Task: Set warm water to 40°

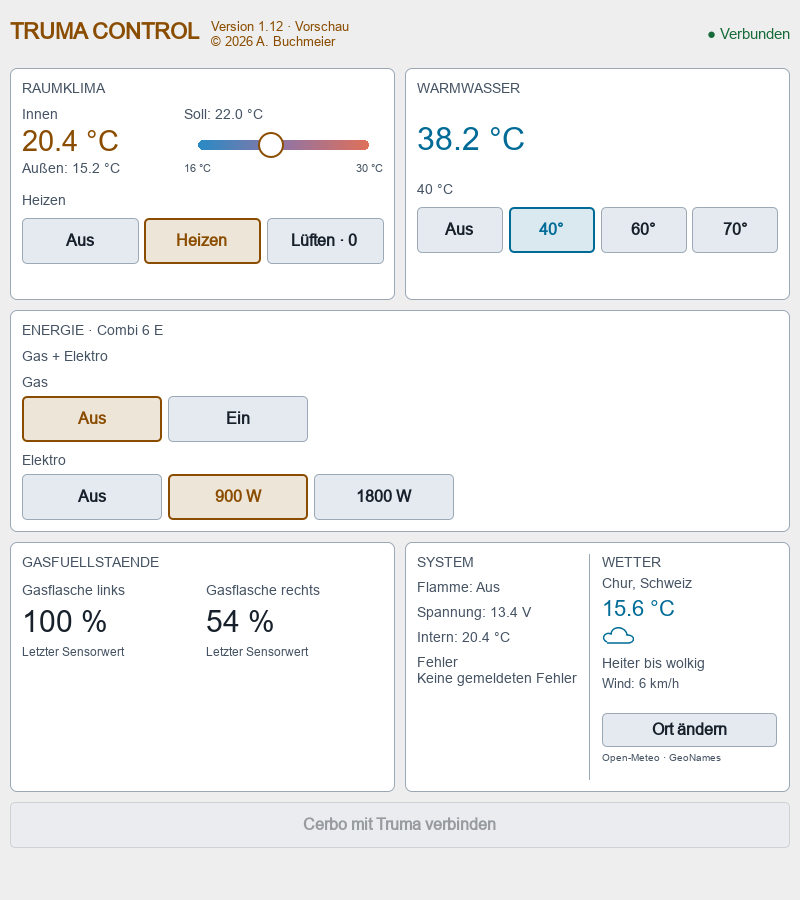Action: click(x=552, y=230)
